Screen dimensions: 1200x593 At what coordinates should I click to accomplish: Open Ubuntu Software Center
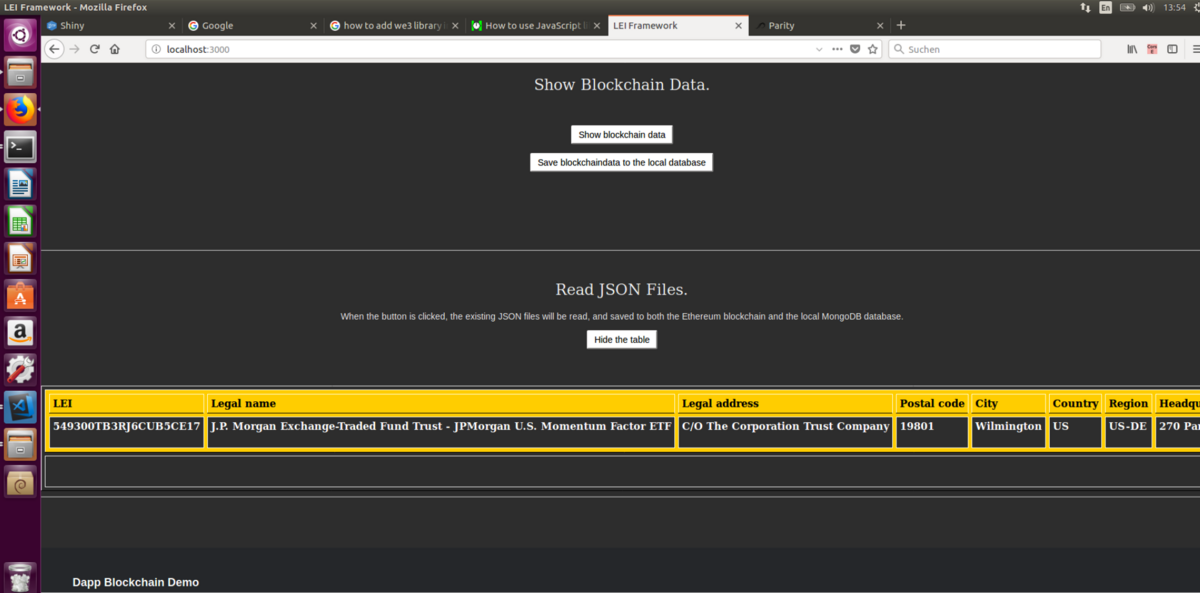(x=20, y=296)
